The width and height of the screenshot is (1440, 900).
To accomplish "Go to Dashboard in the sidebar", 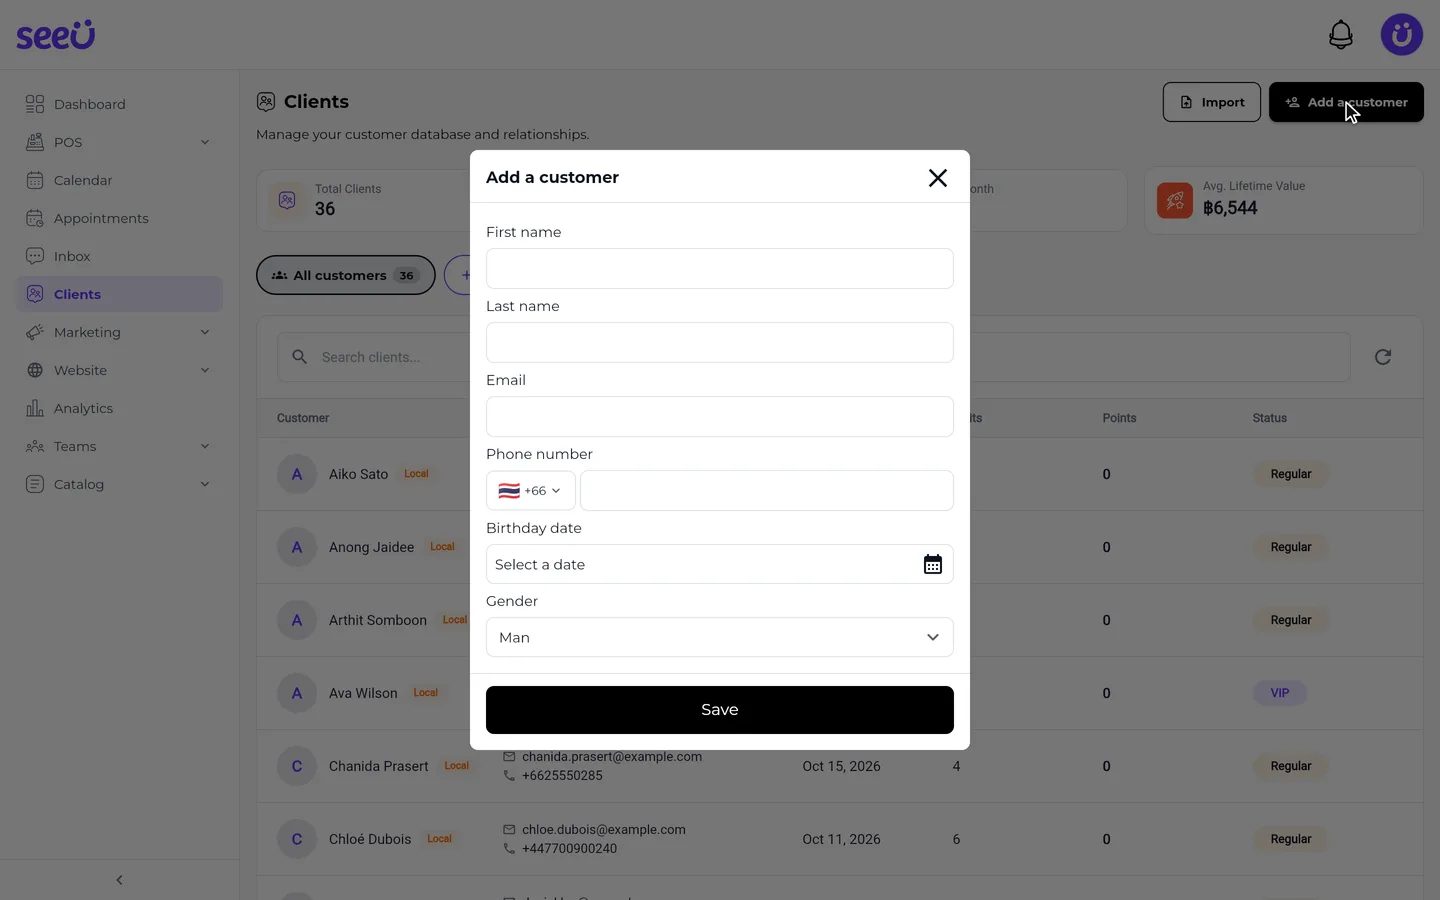I will coord(119,104).
